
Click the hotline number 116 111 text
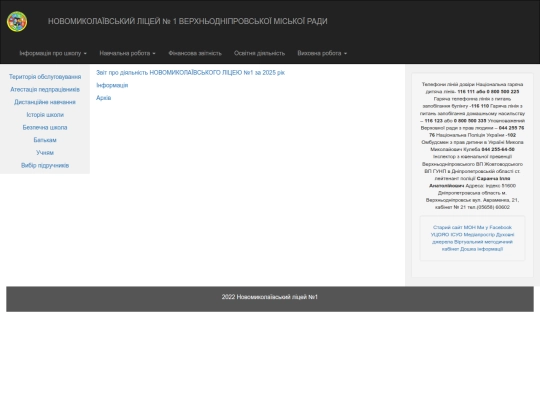466,92
